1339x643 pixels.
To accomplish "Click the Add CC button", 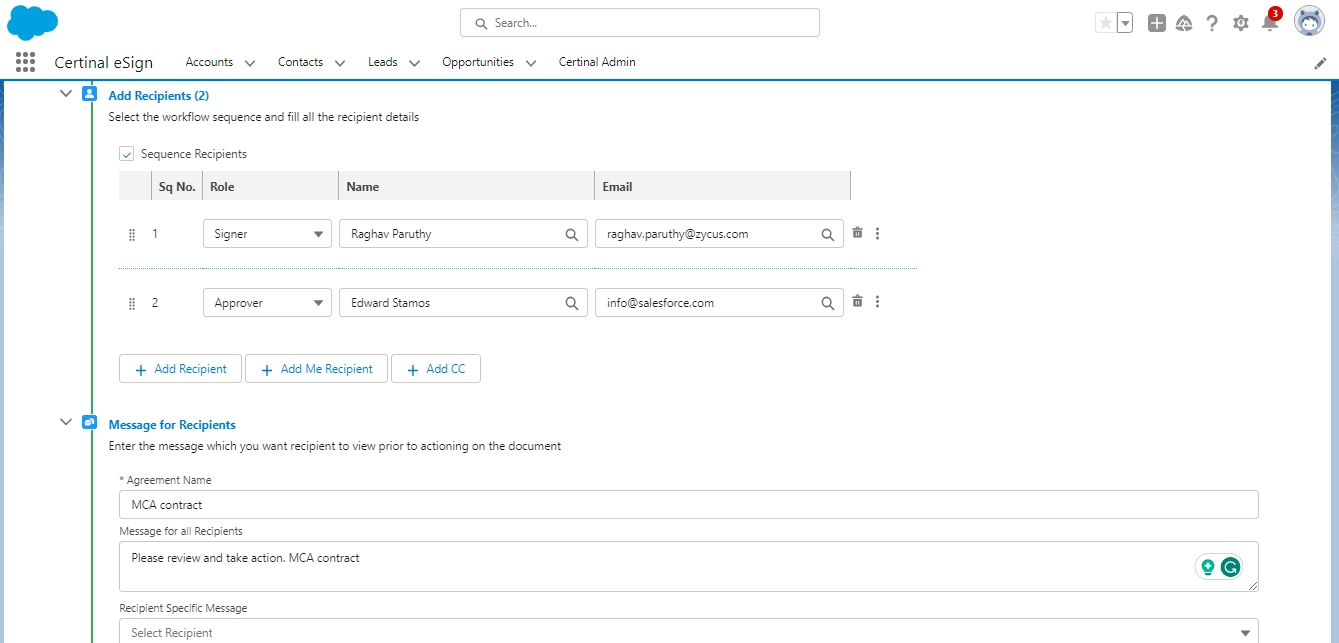I will [x=435, y=369].
